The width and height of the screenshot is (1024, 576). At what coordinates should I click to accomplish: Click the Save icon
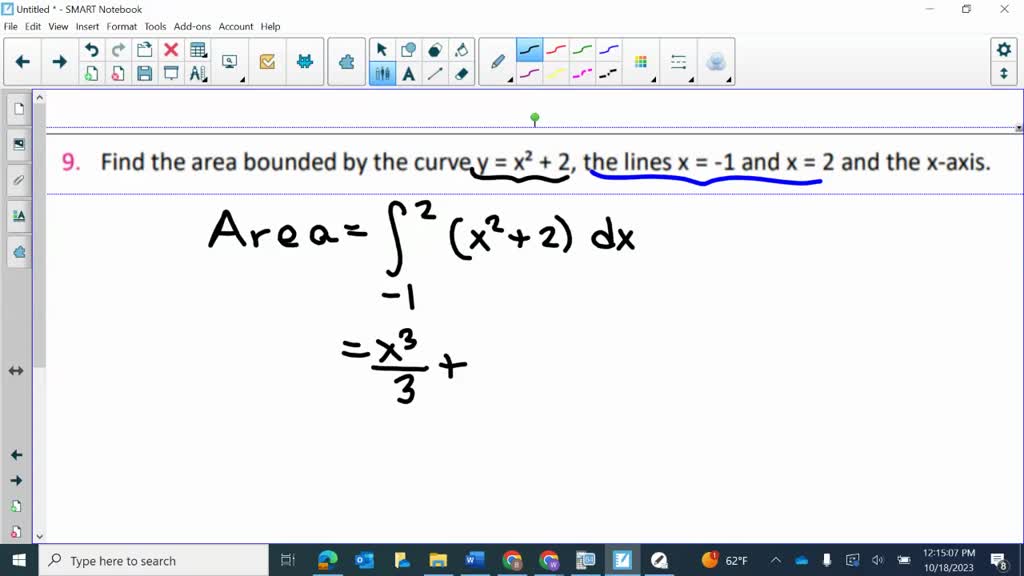pyautogui.click(x=143, y=73)
